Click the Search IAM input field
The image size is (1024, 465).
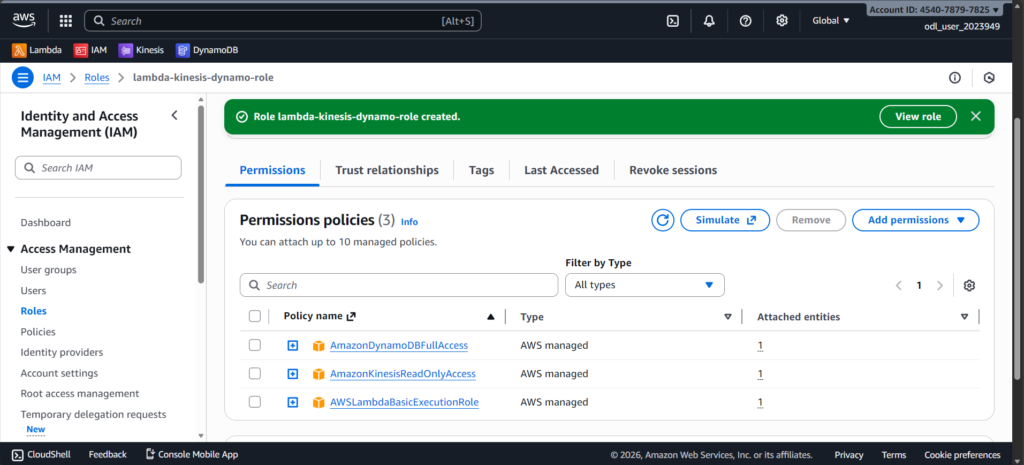98,168
